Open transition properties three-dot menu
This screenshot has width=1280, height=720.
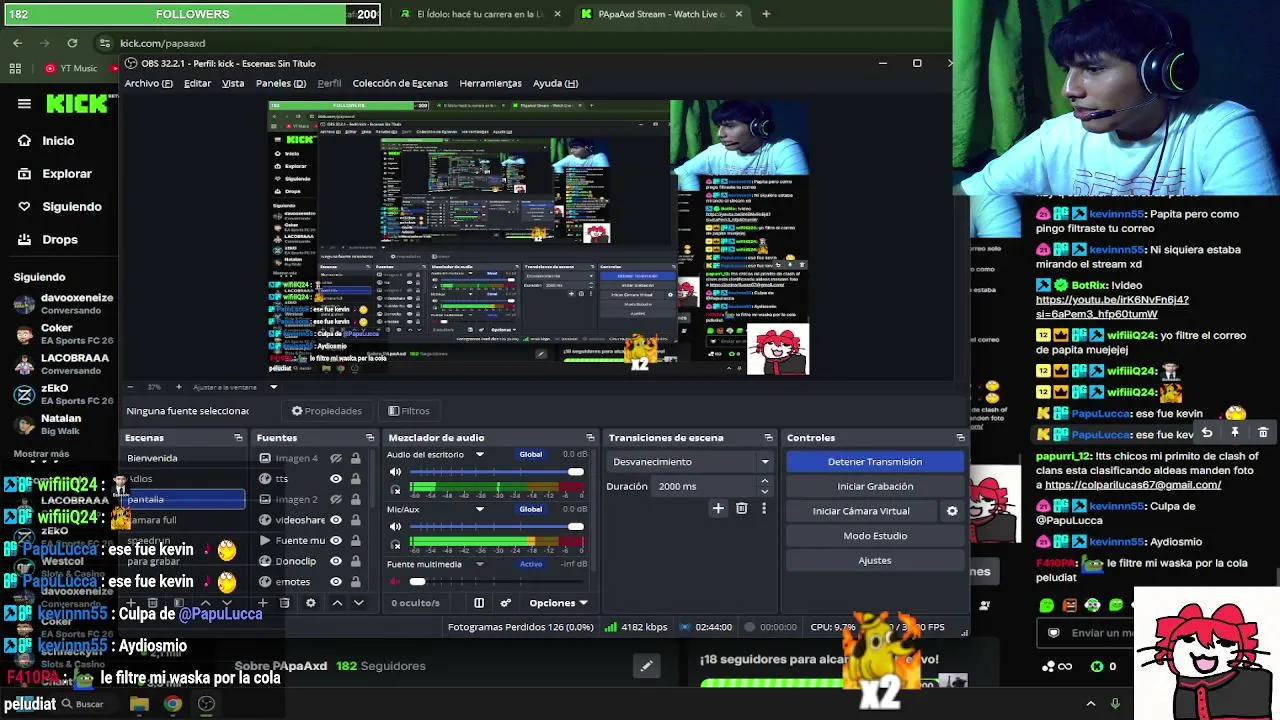[x=764, y=509]
